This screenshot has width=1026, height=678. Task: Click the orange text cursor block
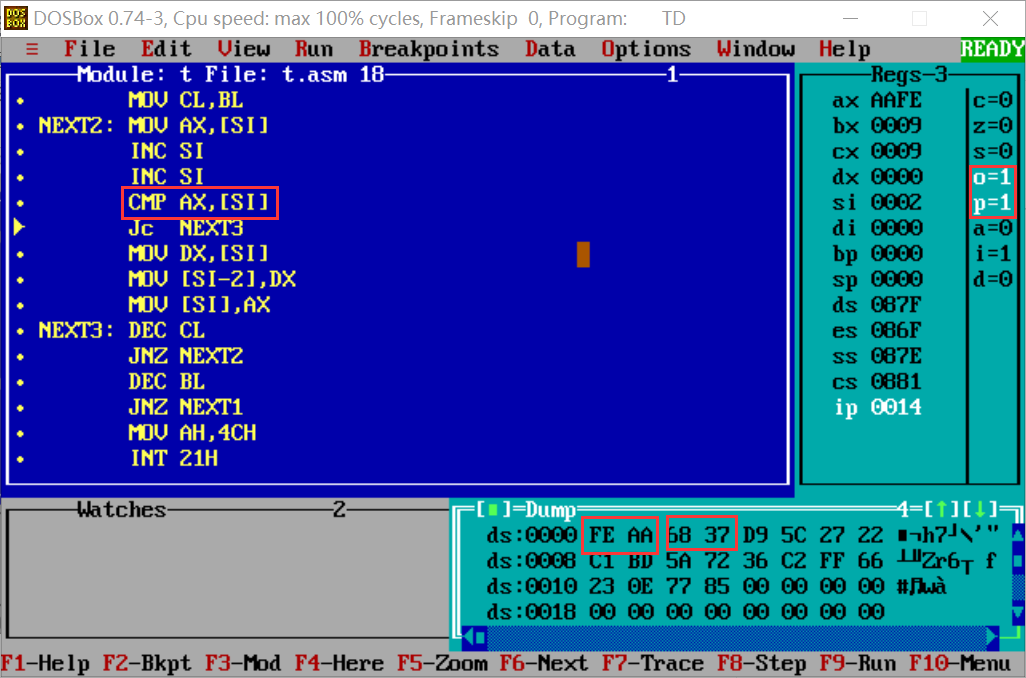(583, 254)
